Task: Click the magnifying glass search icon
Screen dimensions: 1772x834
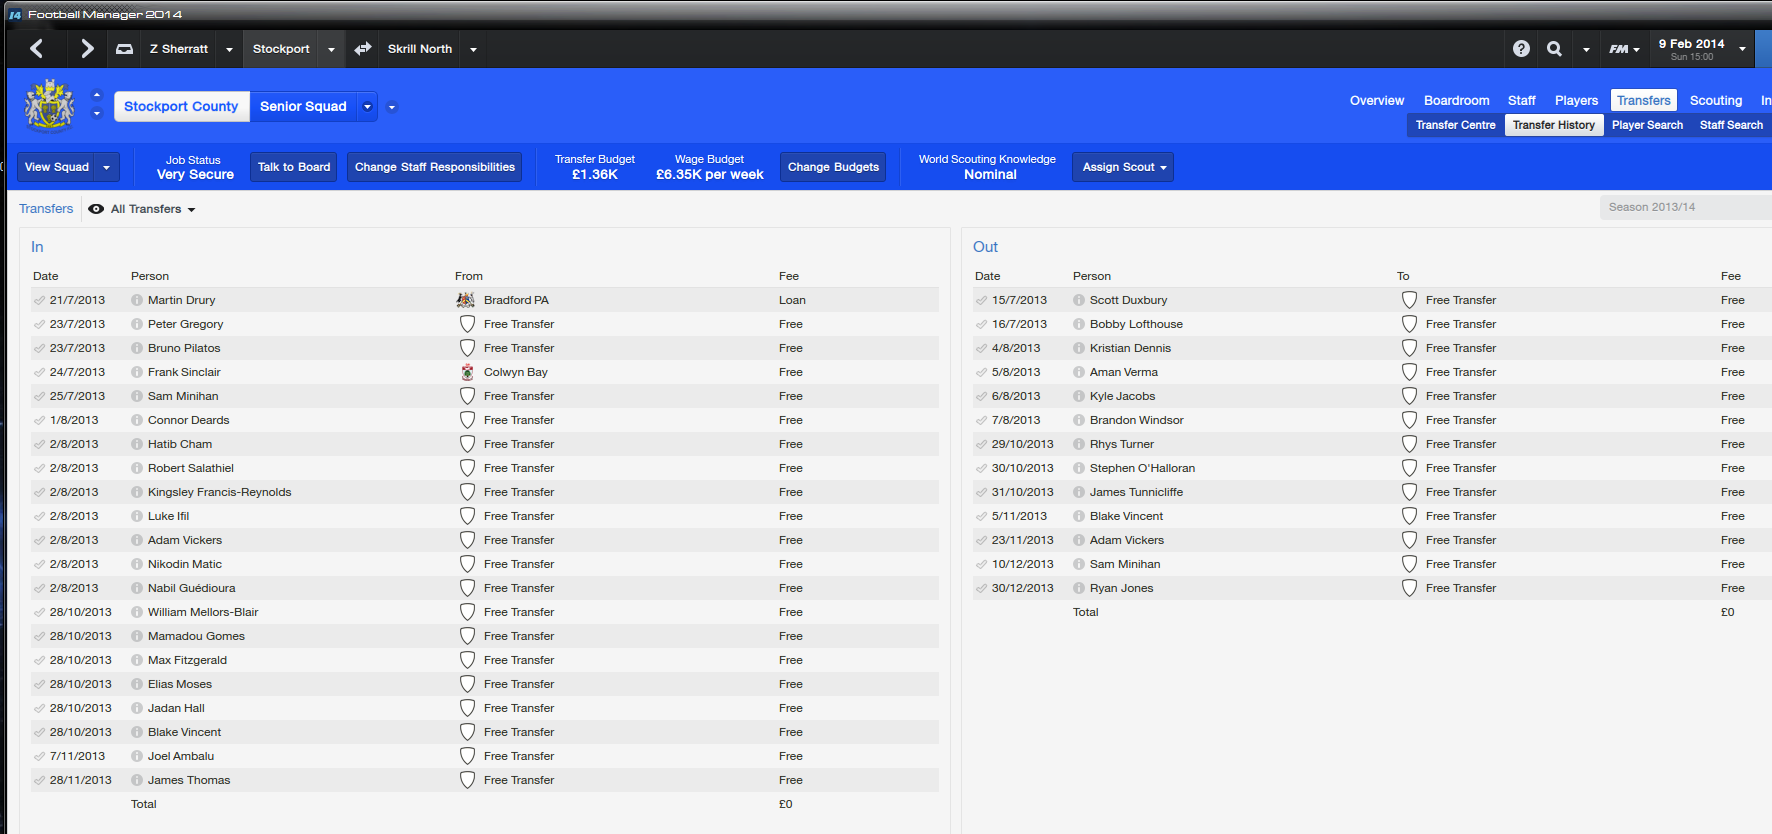Action: point(1554,49)
